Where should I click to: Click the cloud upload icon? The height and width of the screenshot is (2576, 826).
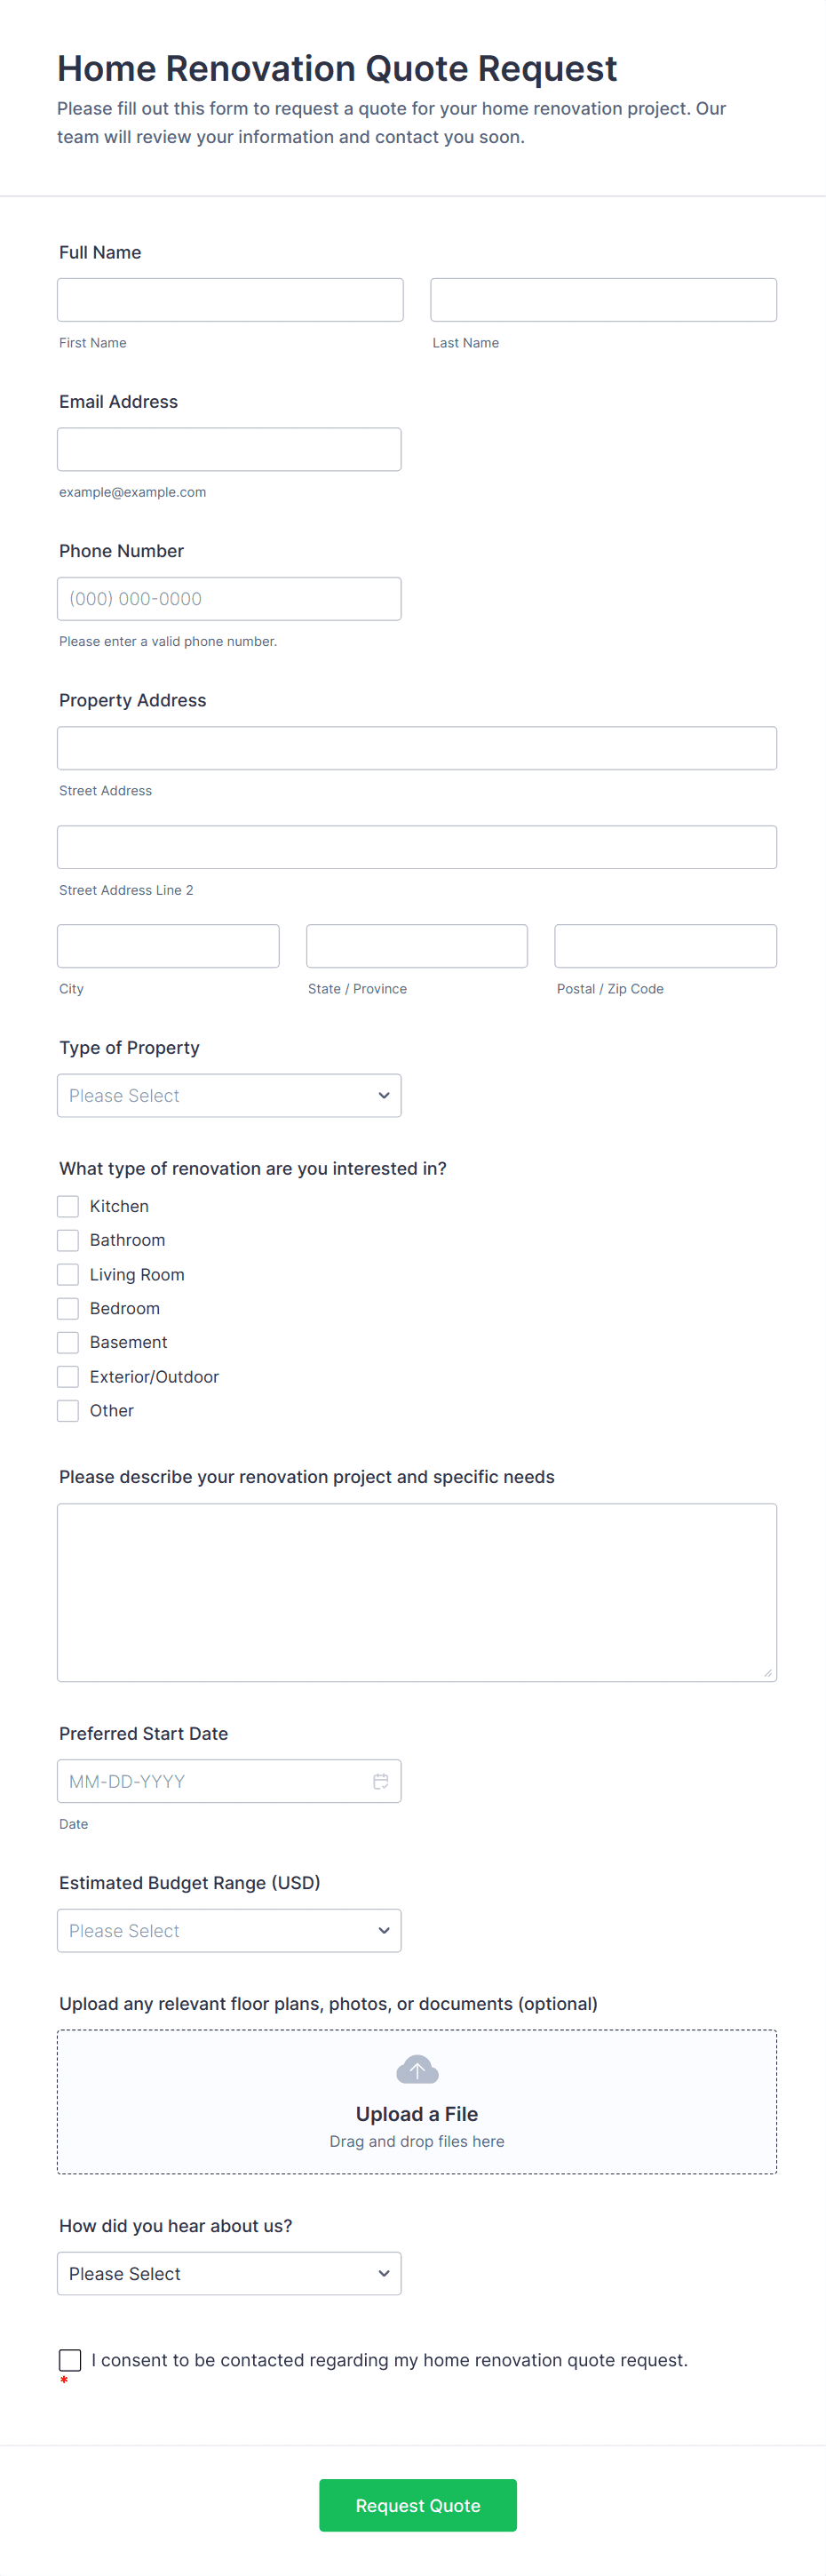point(417,2069)
